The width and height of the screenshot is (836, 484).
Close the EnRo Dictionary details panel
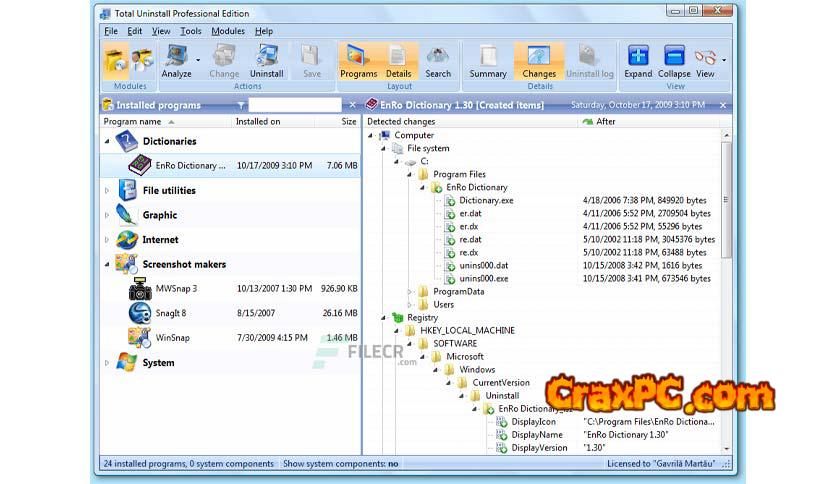pyautogui.click(x=723, y=106)
